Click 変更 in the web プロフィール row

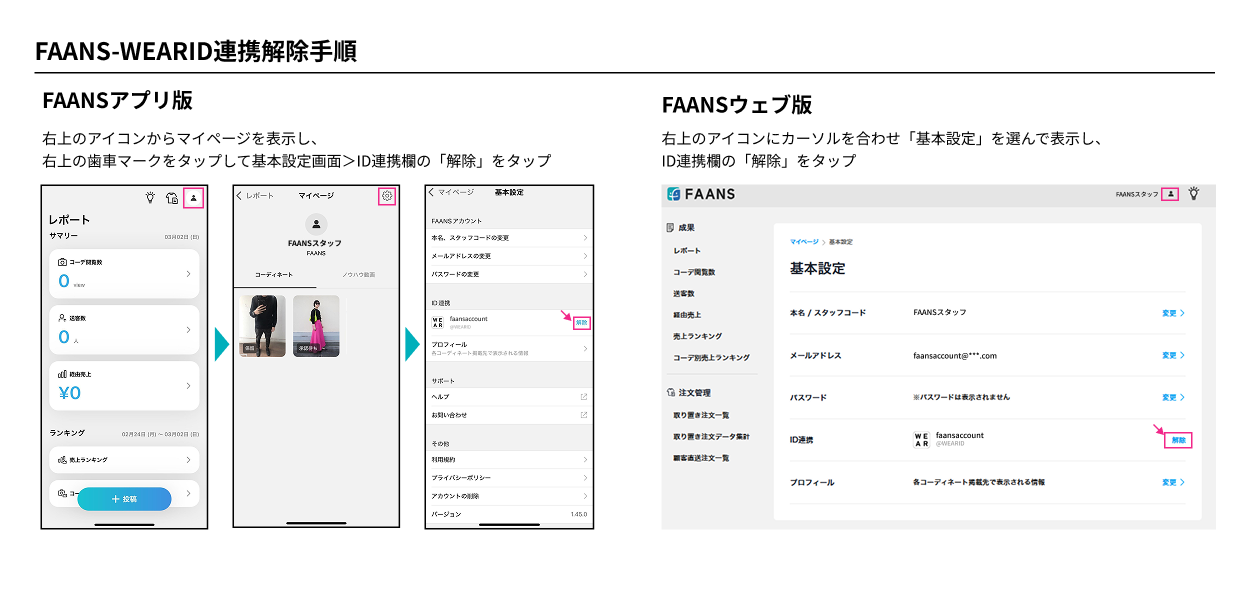1173,482
